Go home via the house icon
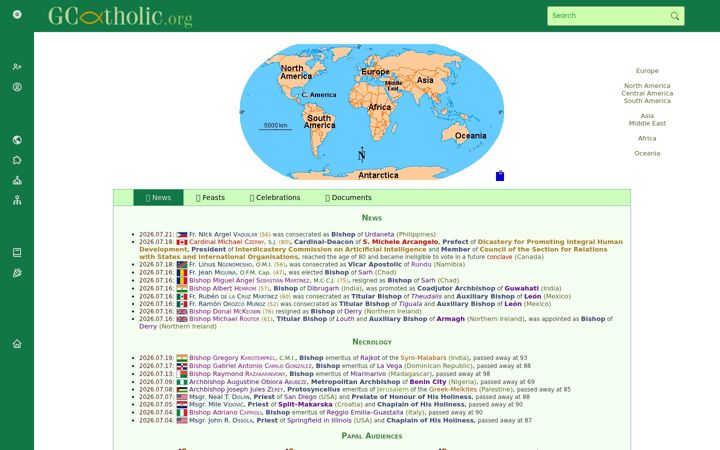 [x=17, y=343]
